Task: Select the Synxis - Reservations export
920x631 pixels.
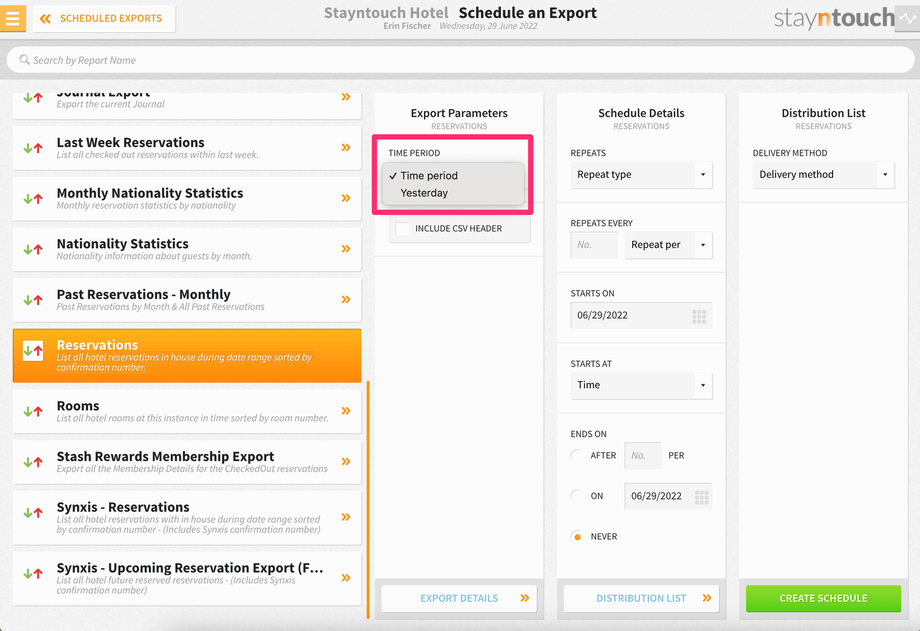Action: [x=187, y=518]
